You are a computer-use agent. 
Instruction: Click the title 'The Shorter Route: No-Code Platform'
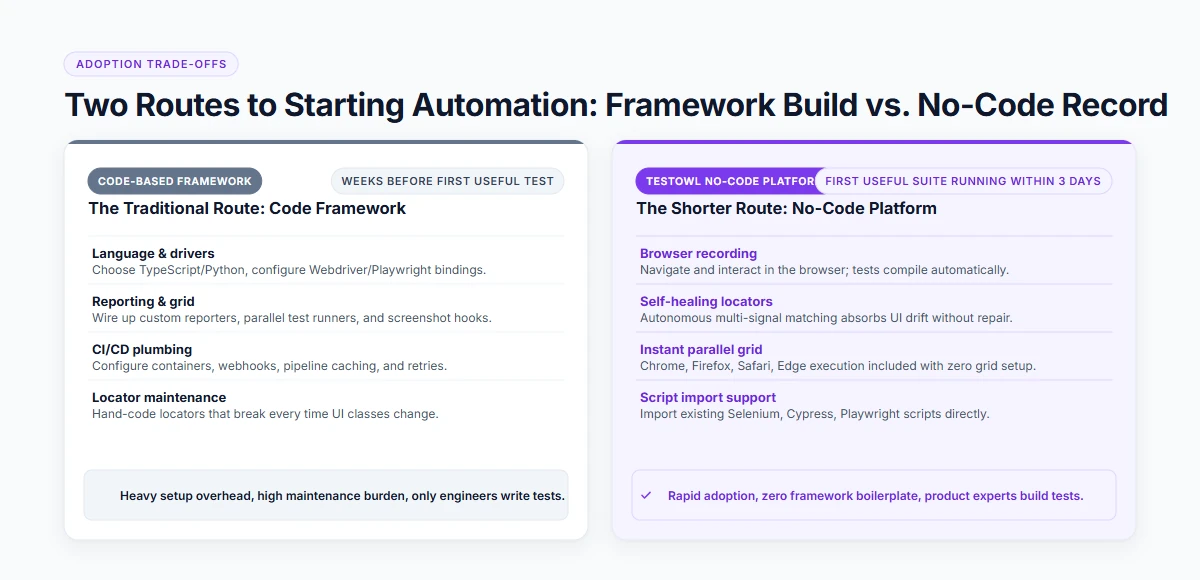[787, 208]
